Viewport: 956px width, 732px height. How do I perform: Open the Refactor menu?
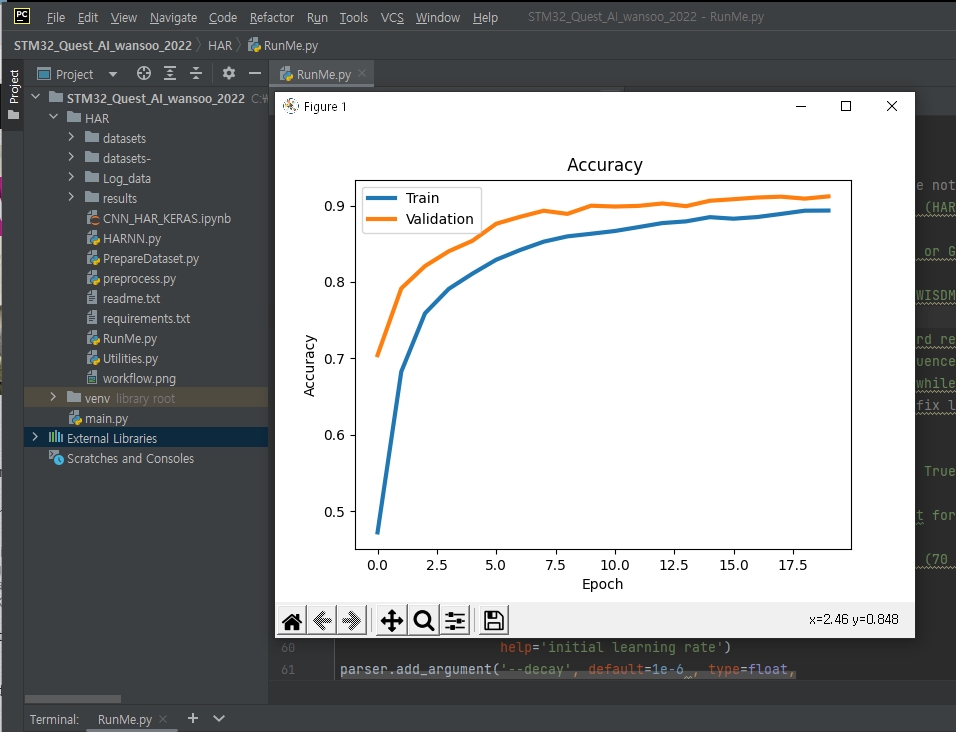coord(272,18)
